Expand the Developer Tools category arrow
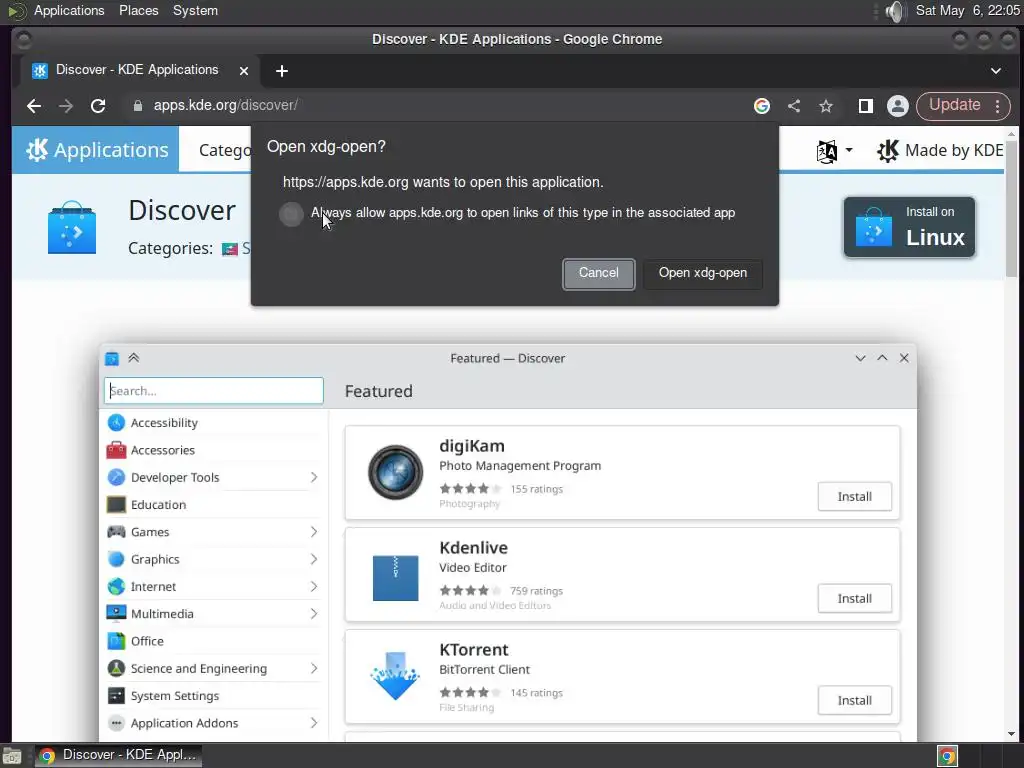 point(313,477)
